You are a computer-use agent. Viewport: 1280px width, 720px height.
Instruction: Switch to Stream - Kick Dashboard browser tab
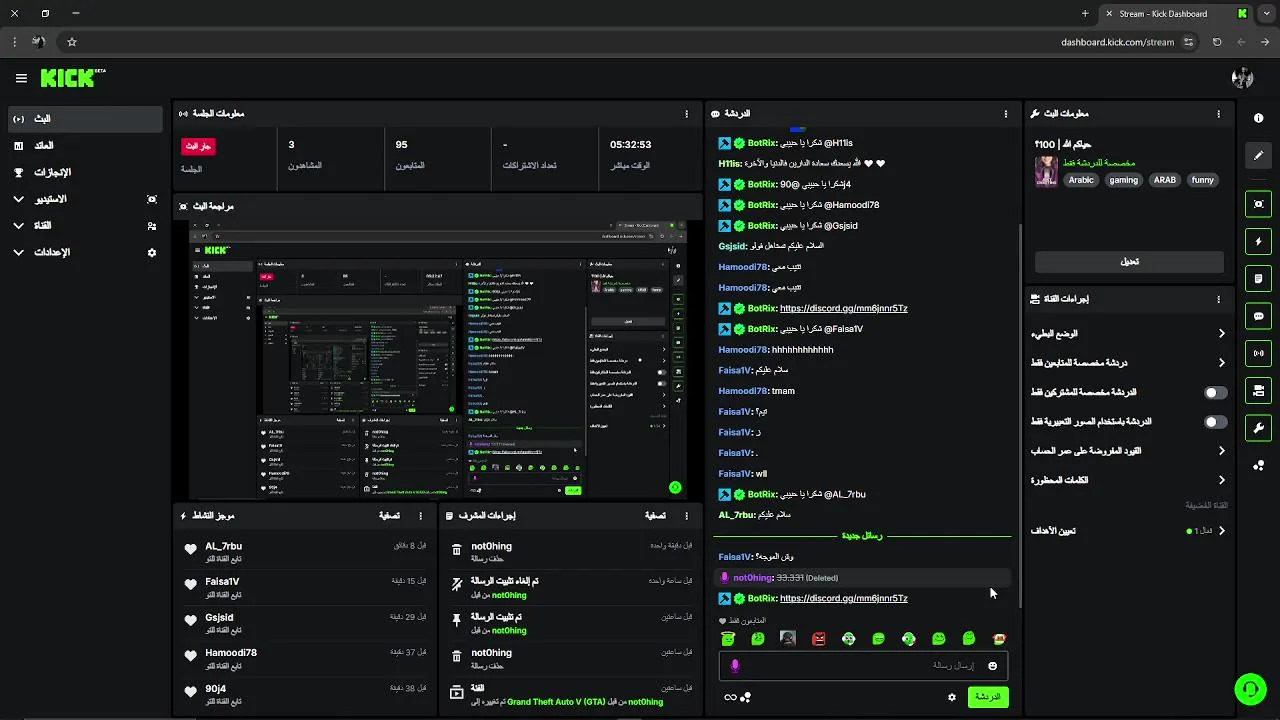click(x=1176, y=14)
